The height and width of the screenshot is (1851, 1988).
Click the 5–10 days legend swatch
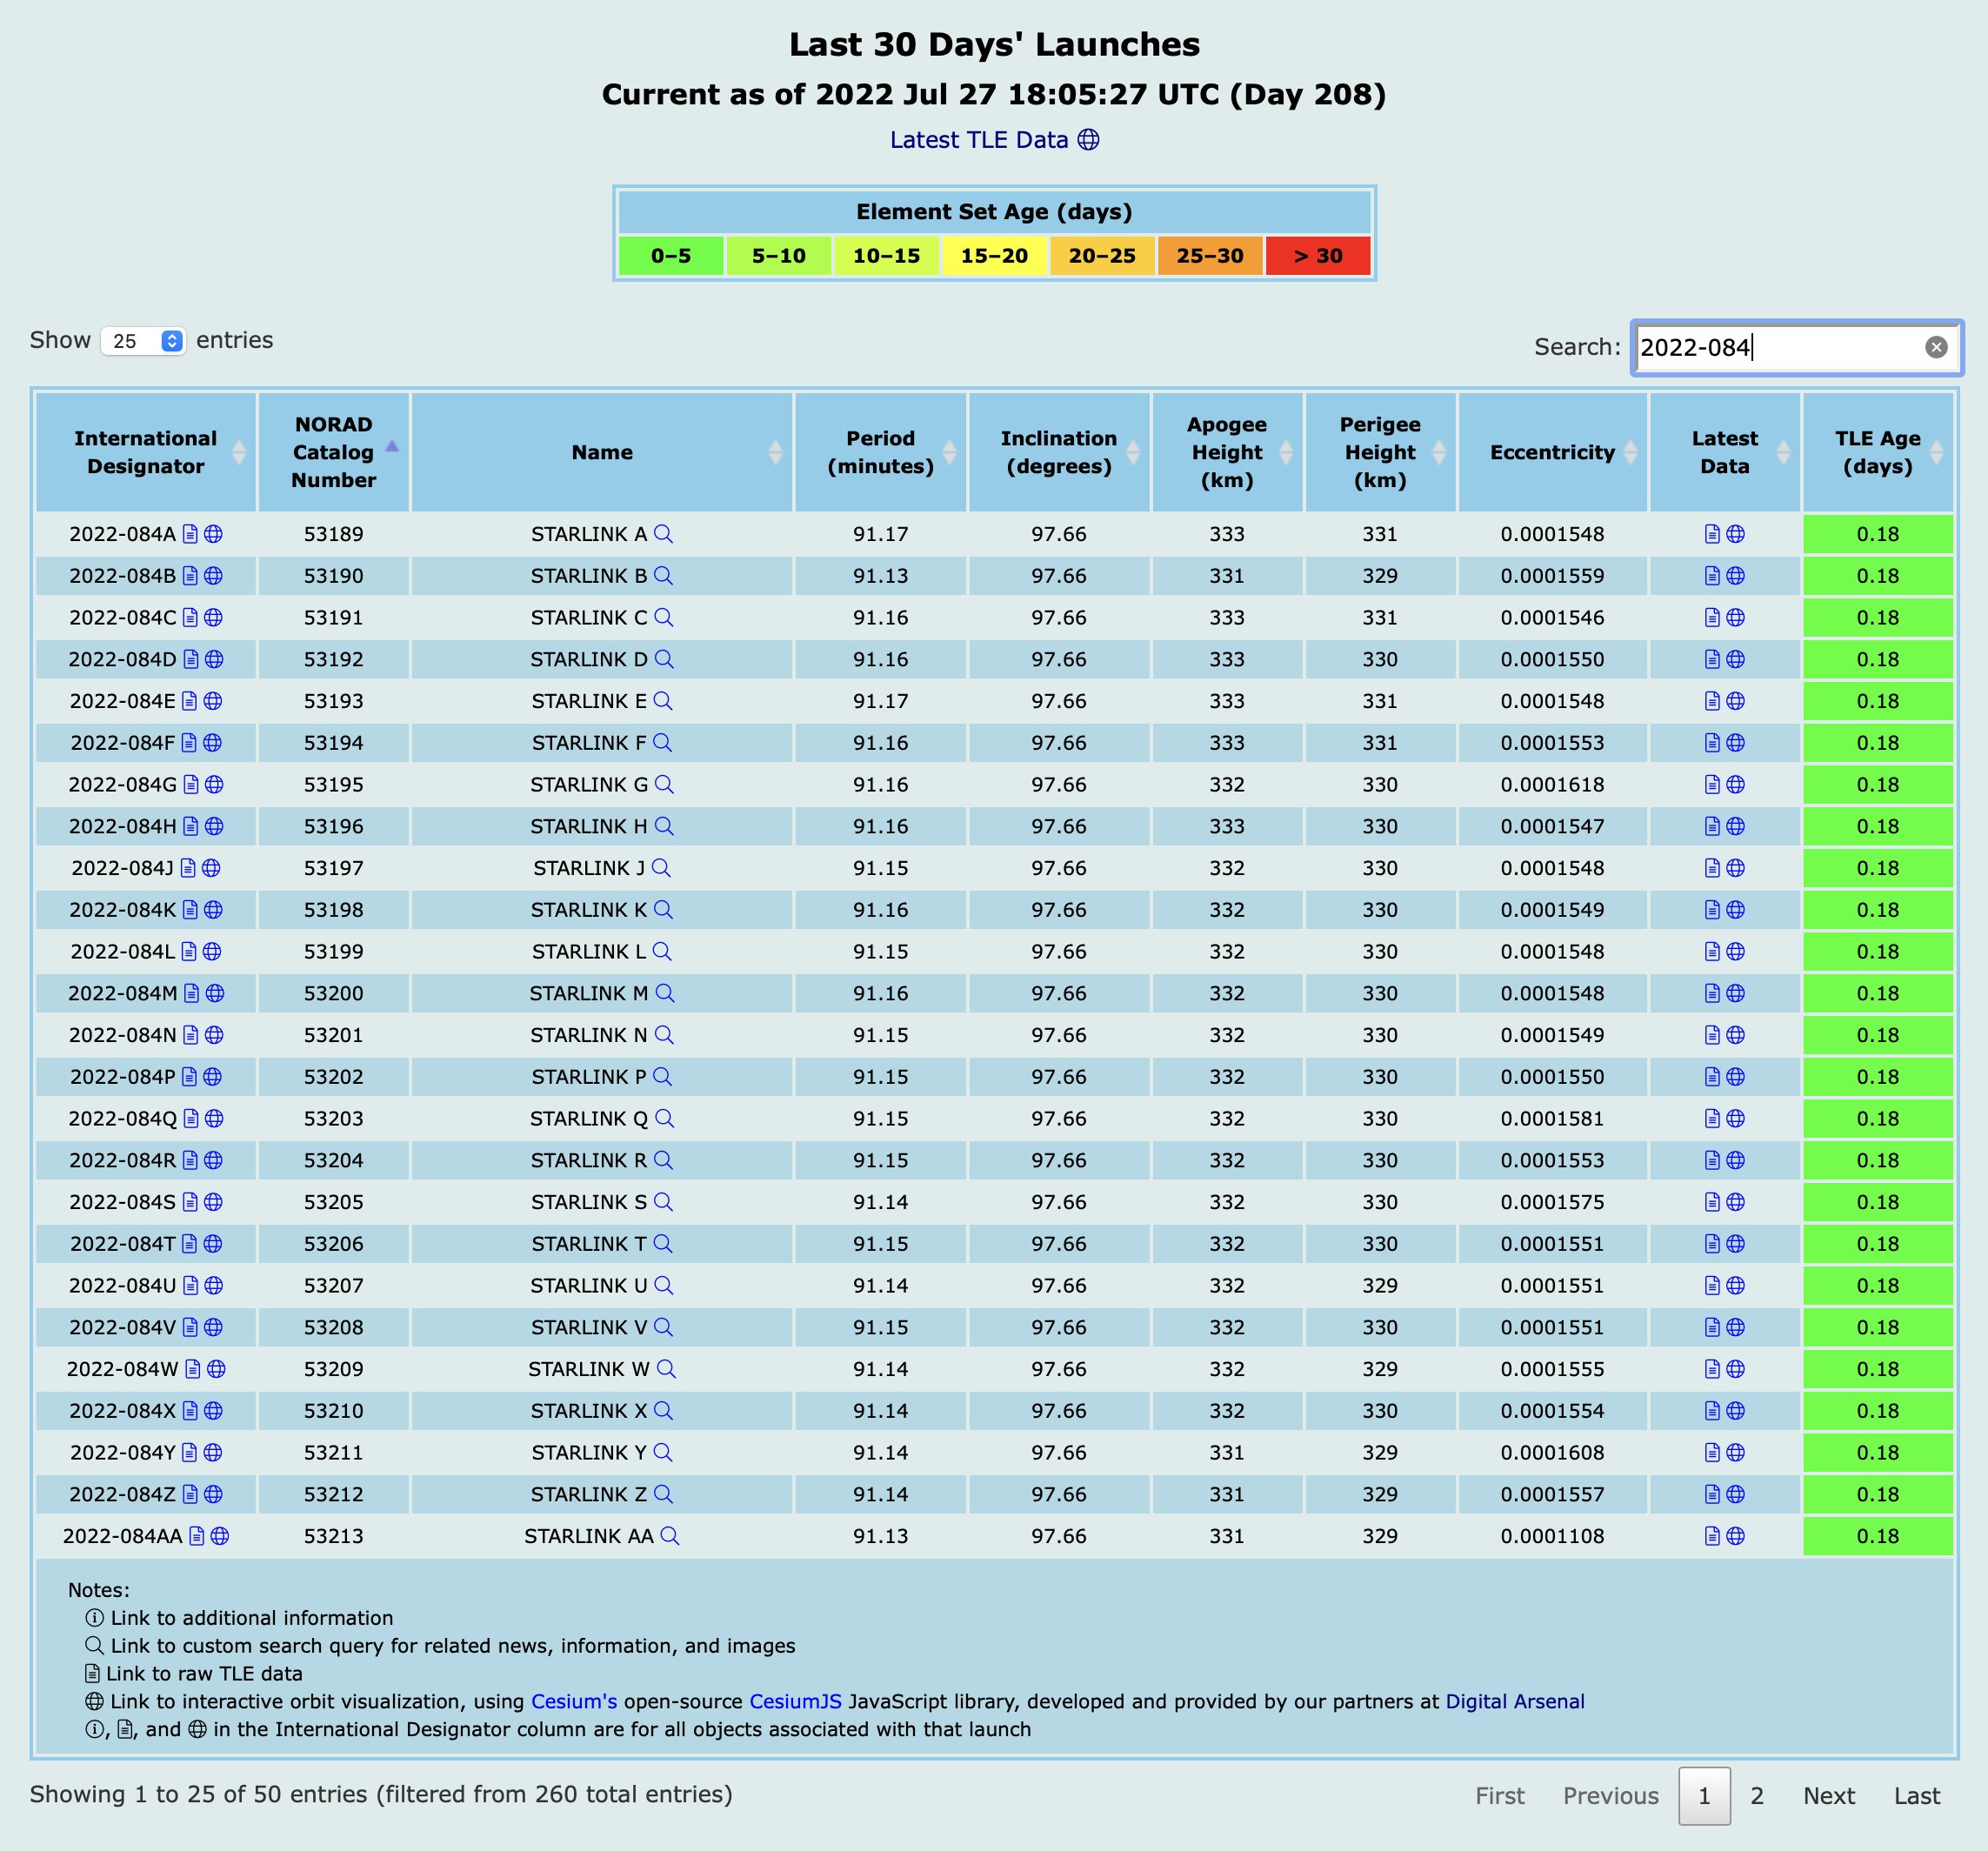coord(779,256)
